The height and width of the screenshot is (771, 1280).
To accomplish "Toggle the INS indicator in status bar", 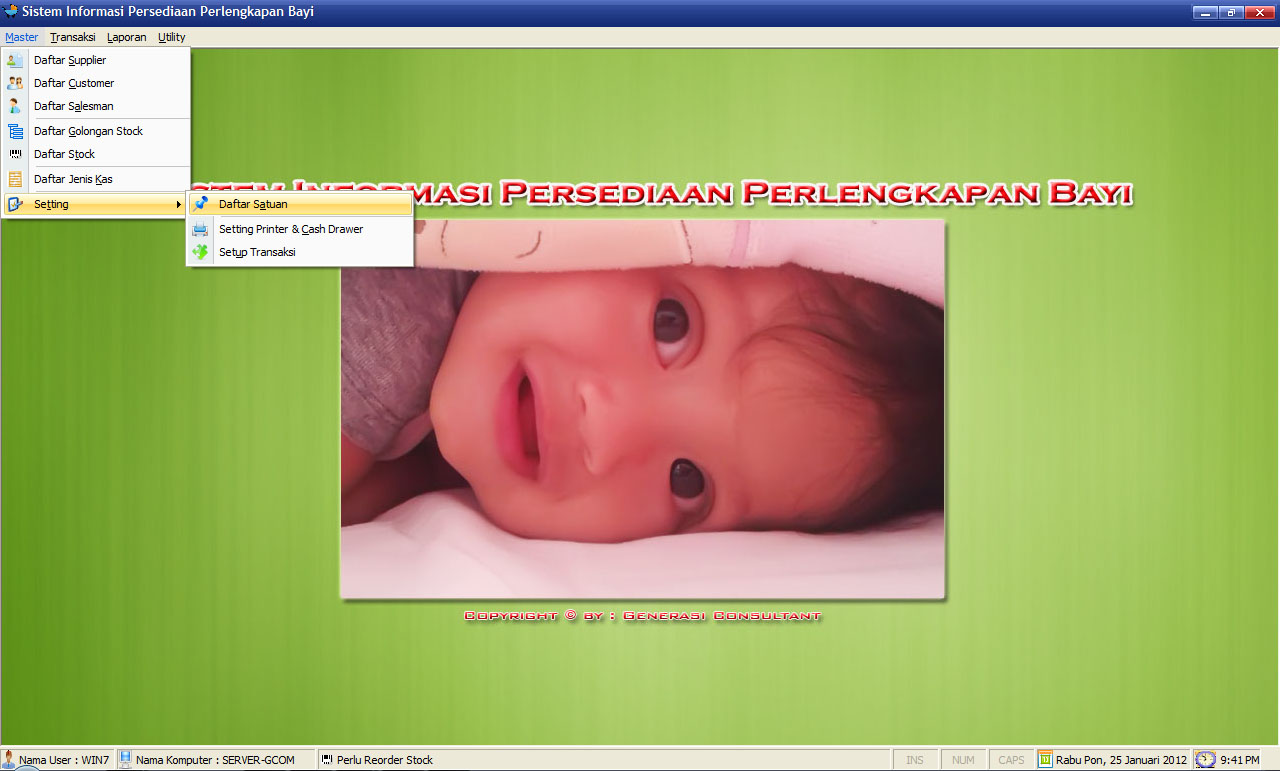I will point(915,760).
